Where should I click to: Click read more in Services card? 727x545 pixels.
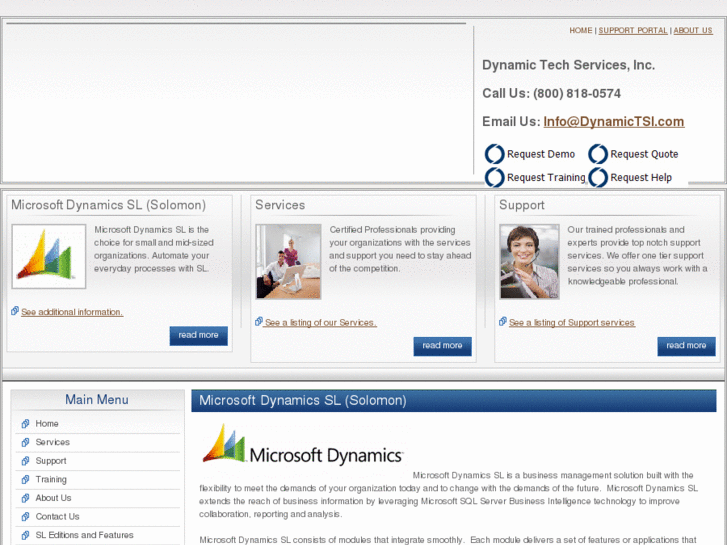pos(442,346)
